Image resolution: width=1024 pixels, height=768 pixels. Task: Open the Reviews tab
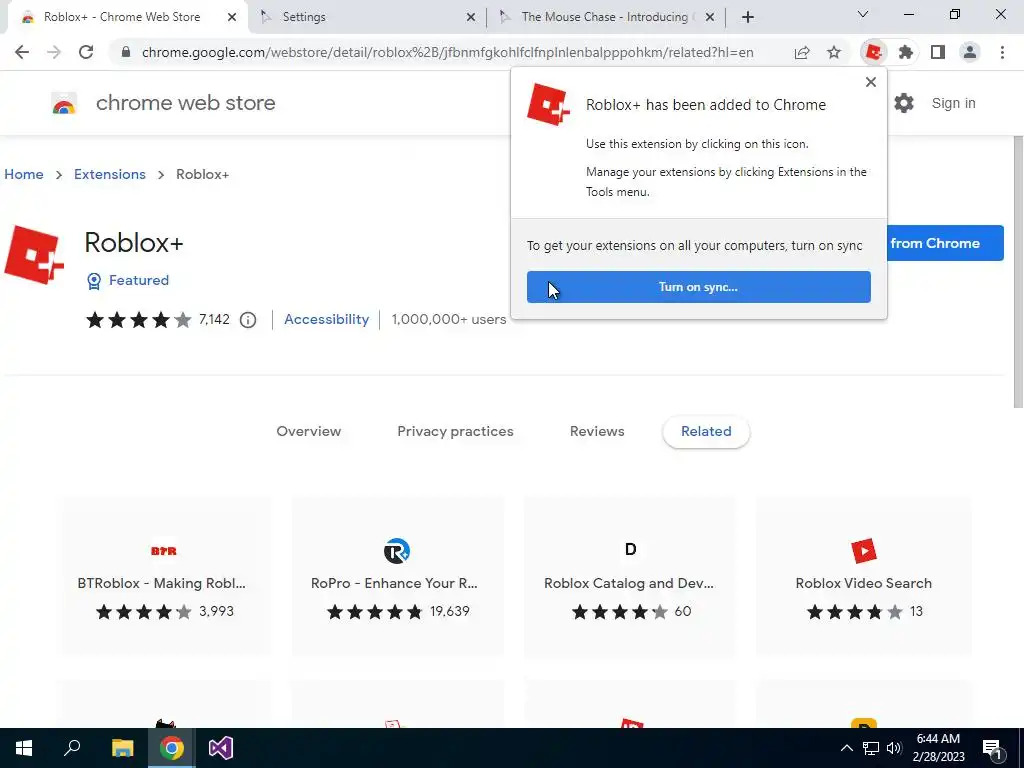click(x=597, y=432)
